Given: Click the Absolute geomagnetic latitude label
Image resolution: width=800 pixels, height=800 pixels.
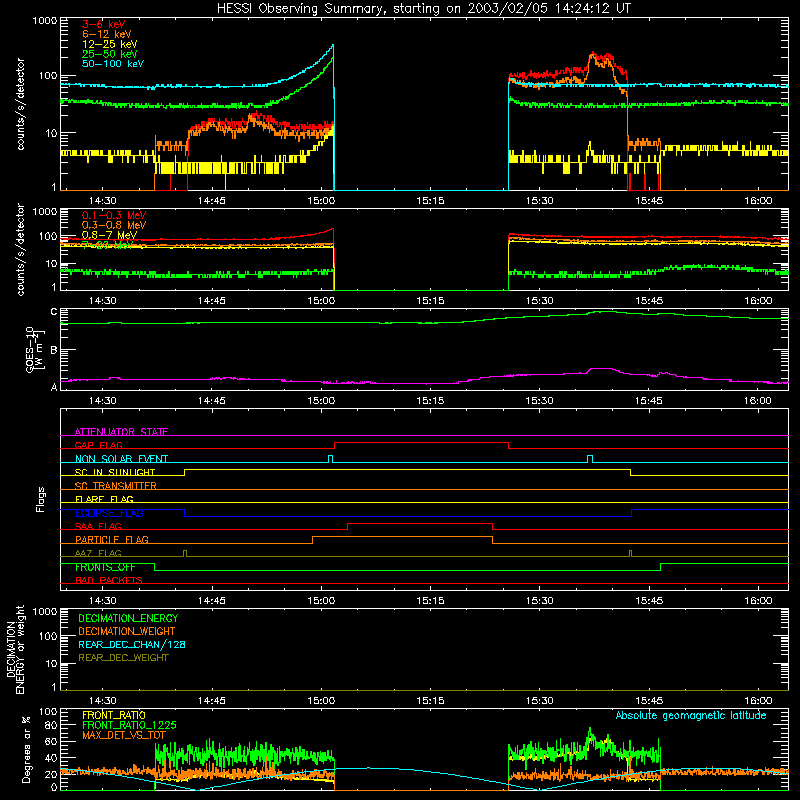Looking at the screenshot, I should pos(691,715).
